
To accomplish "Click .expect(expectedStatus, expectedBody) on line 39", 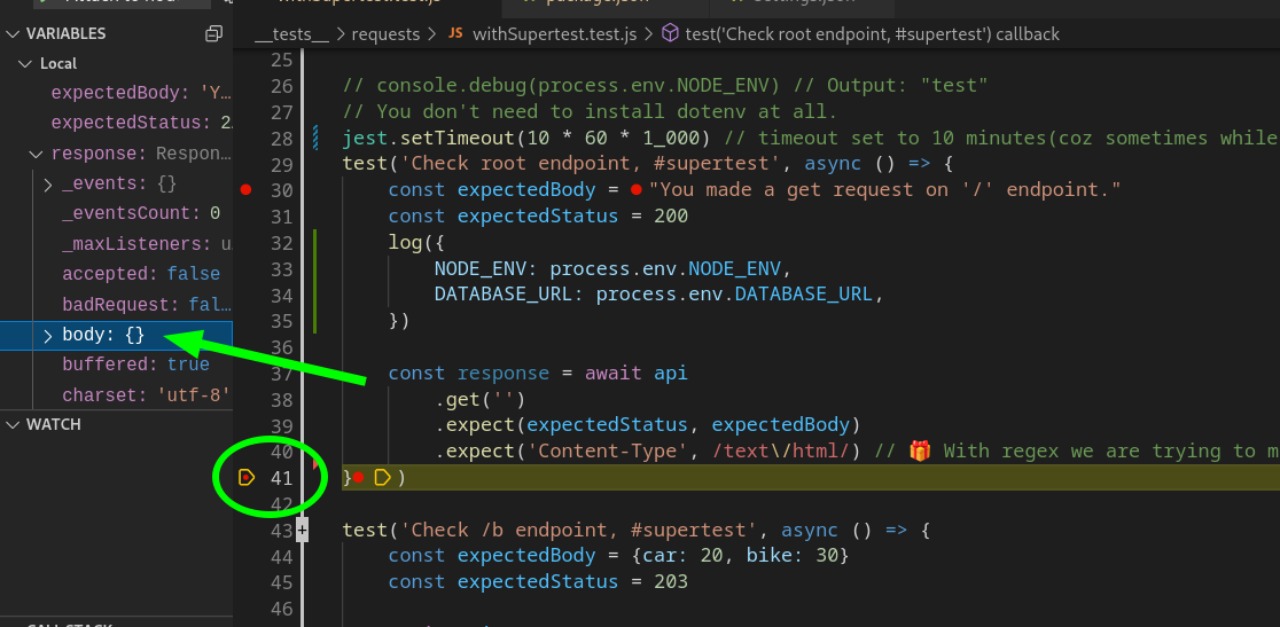I will pos(647,425).
